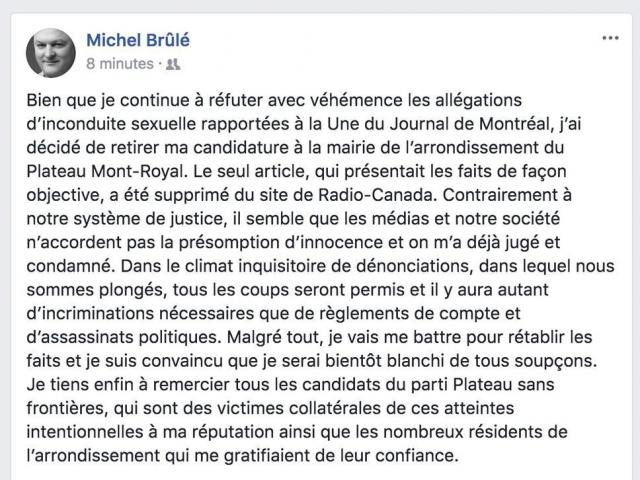Click the opening words "Bien que"
Image resolution: width=640 pixels, height=480 pixels.
click(x=54, y=102)
